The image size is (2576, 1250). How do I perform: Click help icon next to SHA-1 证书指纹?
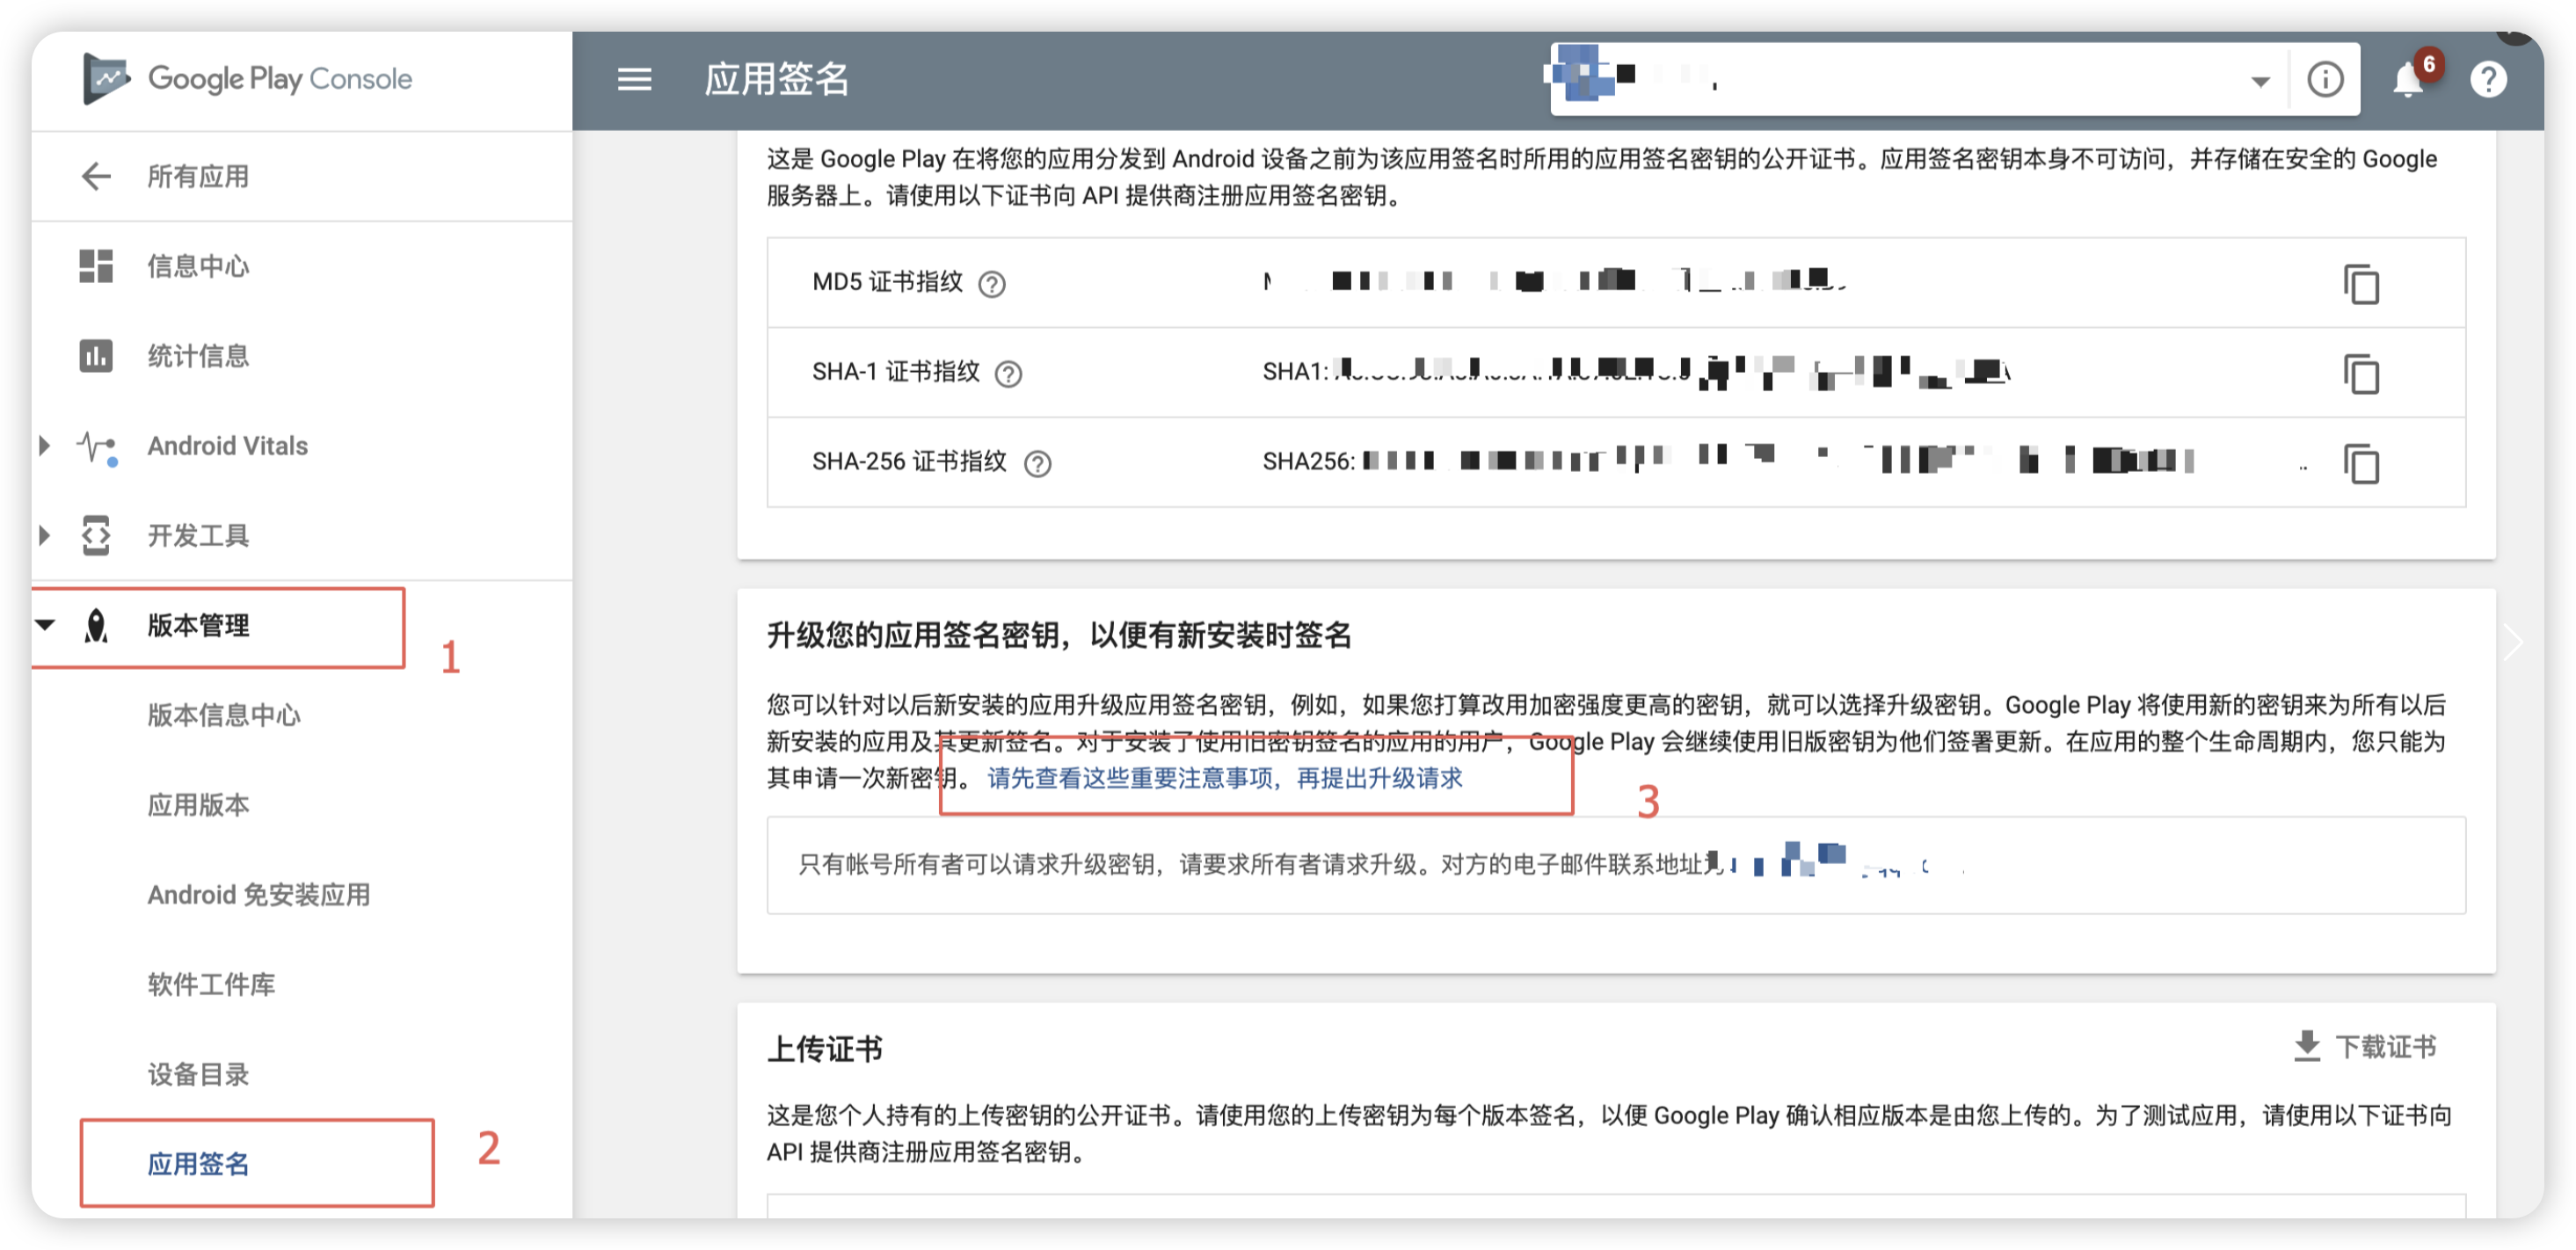(1008, 375)
